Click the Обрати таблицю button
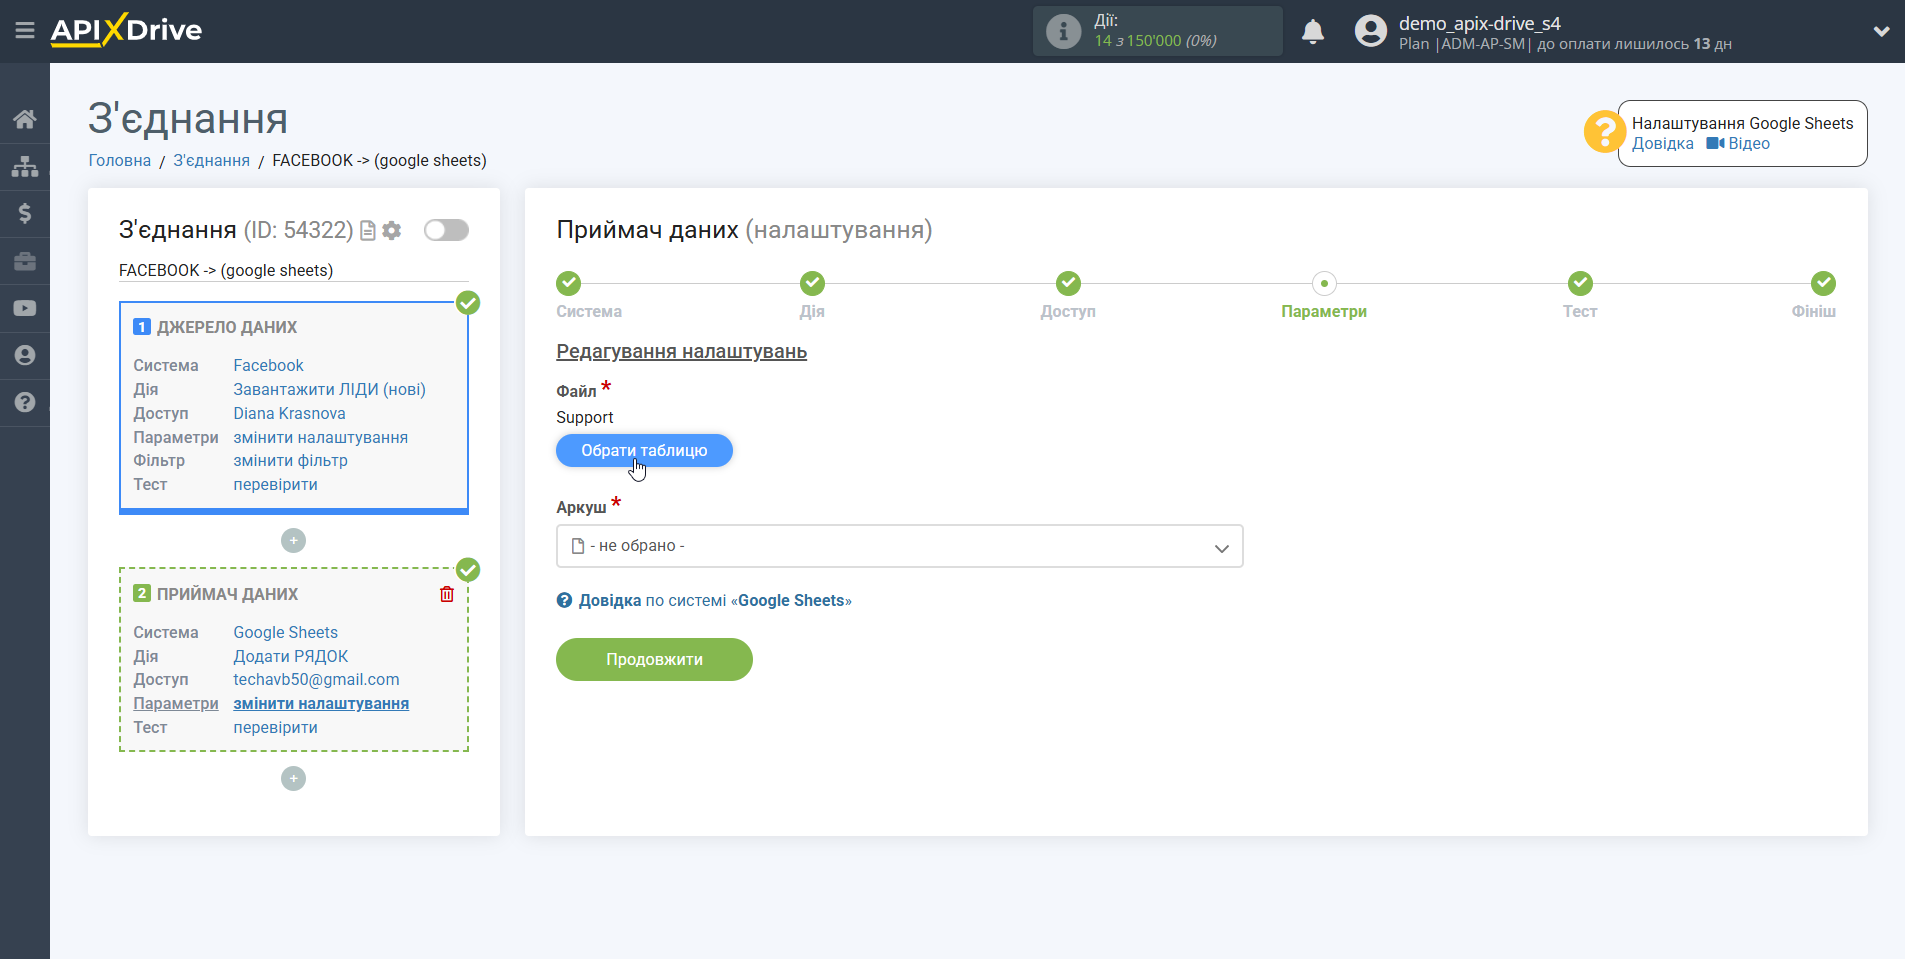1905x959 pixels. [644, 451]
